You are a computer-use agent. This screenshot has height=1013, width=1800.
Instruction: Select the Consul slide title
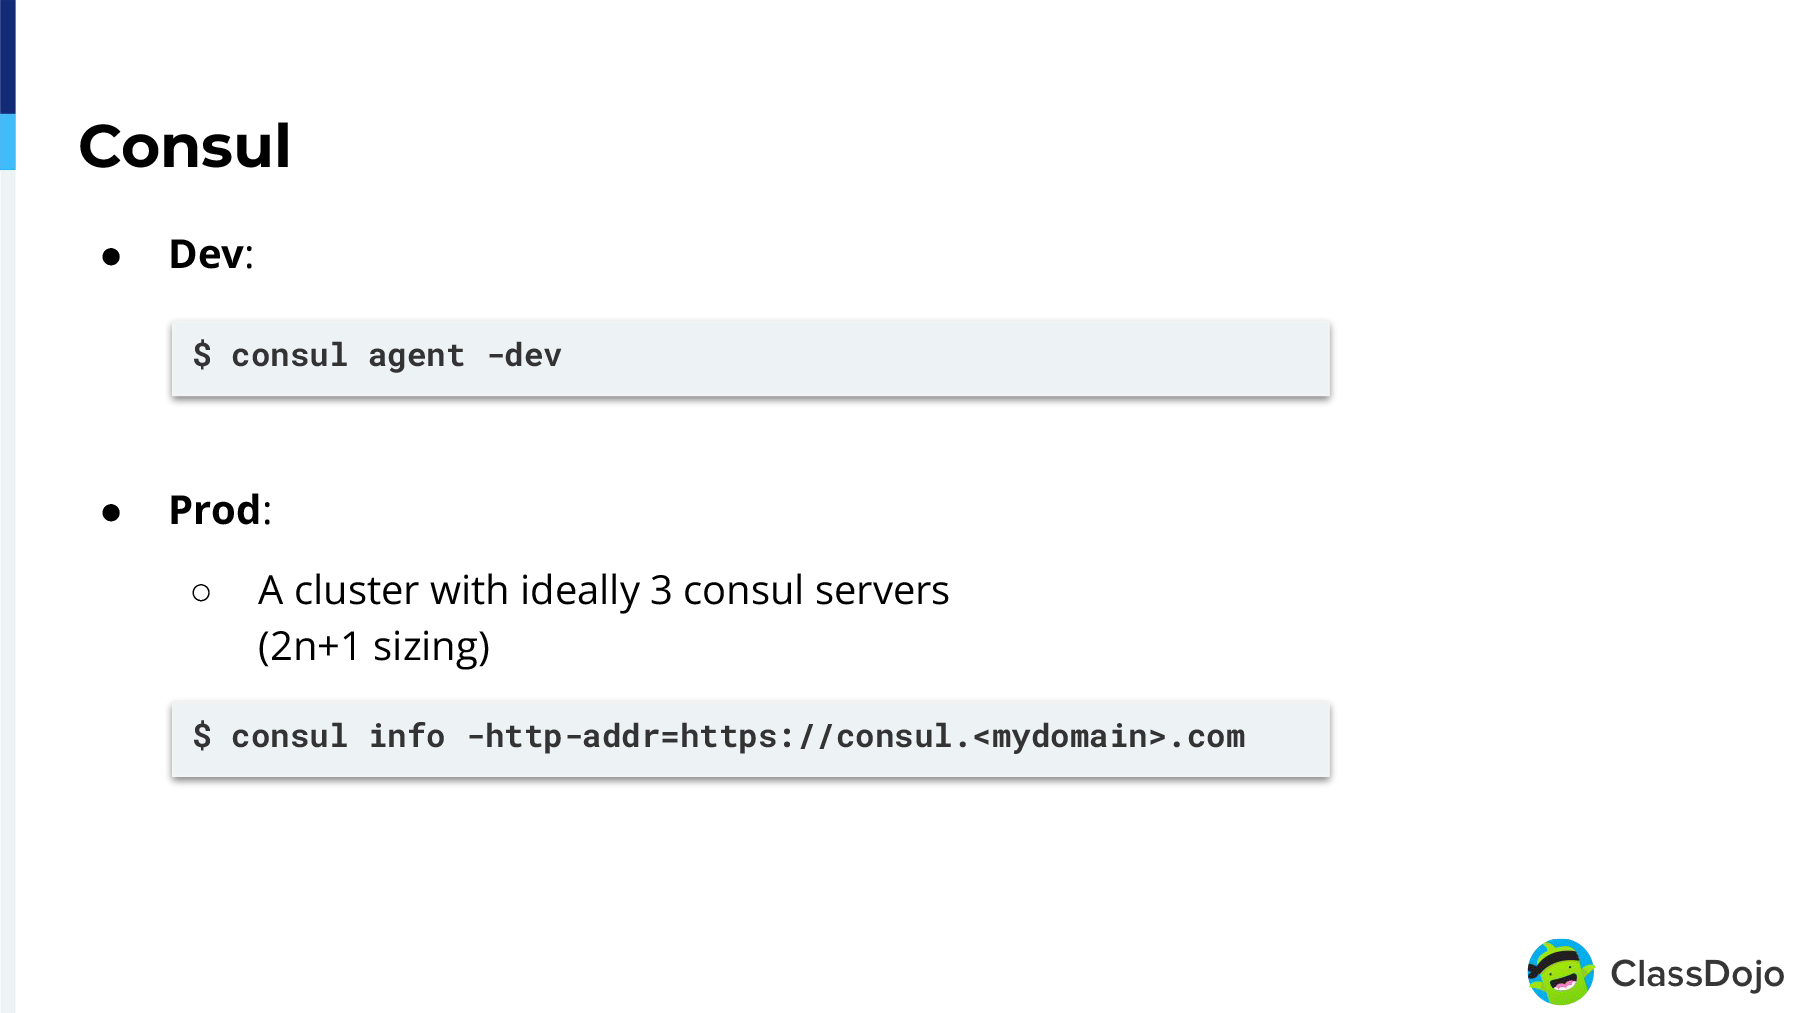tap(185, 146)
